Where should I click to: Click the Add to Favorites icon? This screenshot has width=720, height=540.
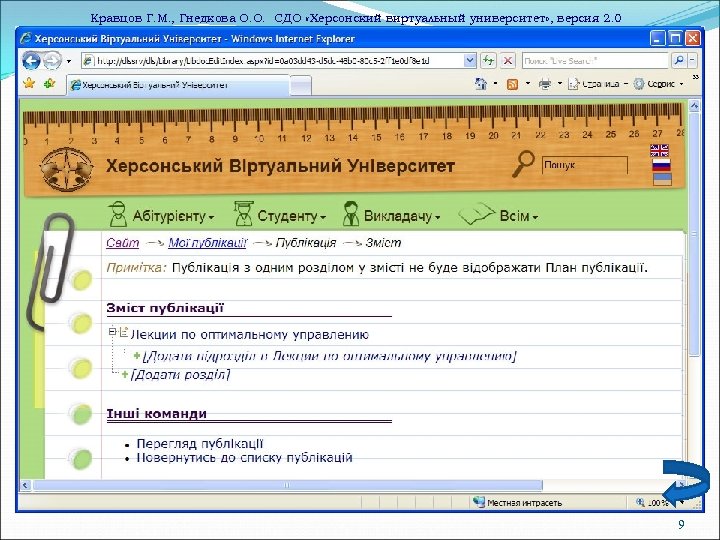click(49, 84)
